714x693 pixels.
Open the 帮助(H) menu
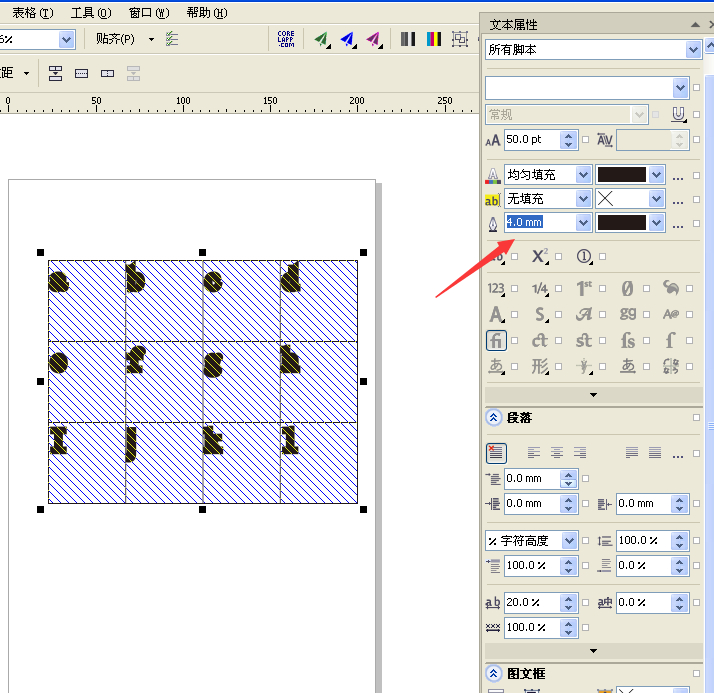pyautogui.click(x=207, y=13)
